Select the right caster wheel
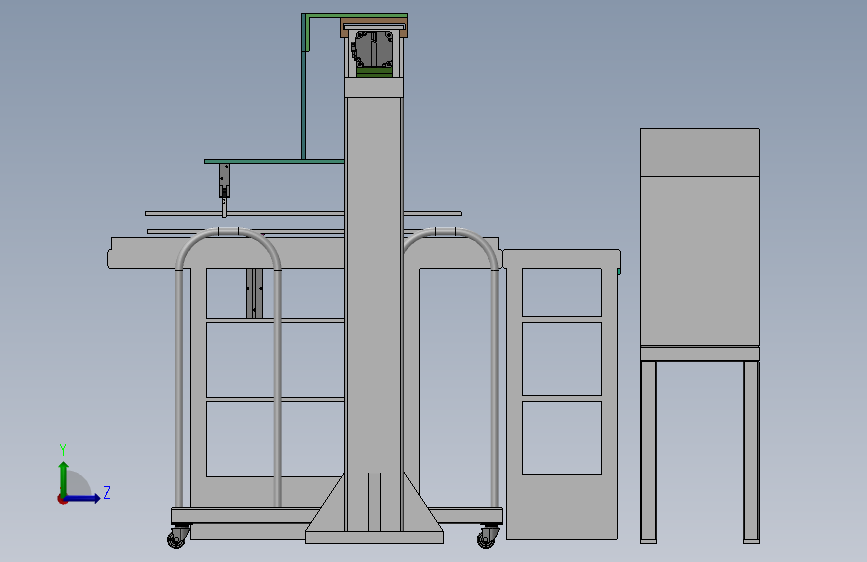Image resolution: width=867 pixels, height=562 pixels. pyautogui.click(x=488, y=537)
